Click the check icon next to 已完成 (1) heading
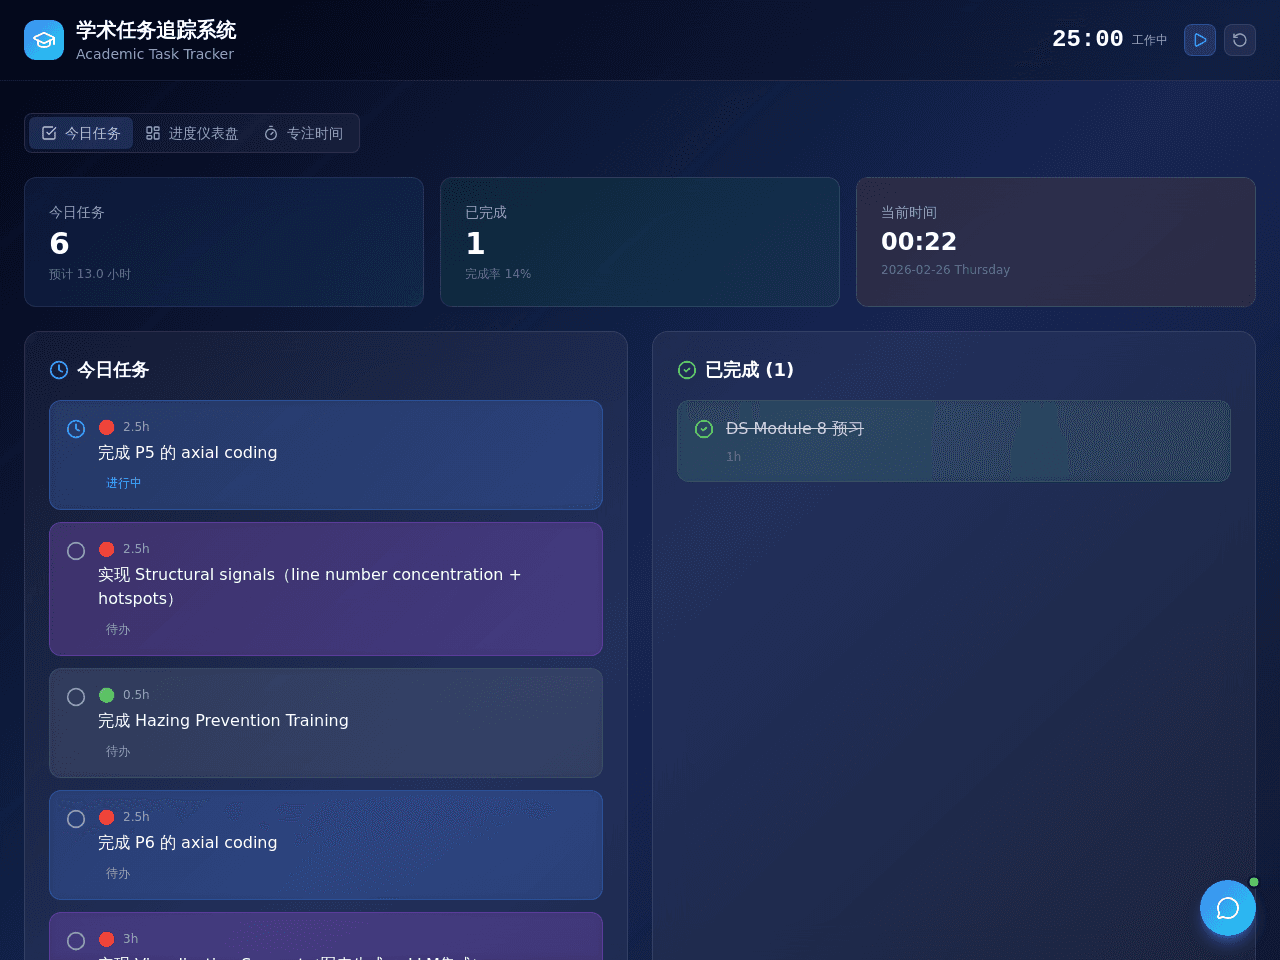This screenshot has width=1280, height=960. point(687,370)
